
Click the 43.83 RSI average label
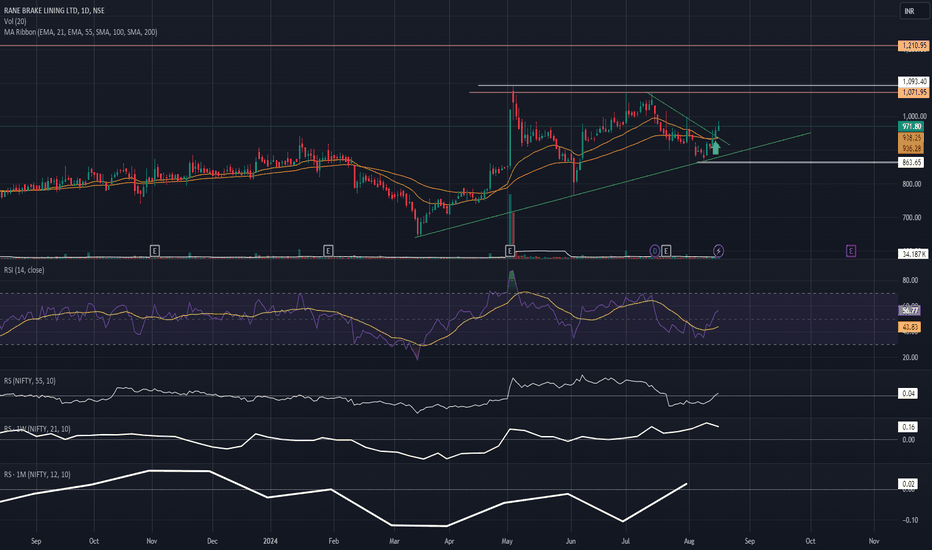pos(909,327)
